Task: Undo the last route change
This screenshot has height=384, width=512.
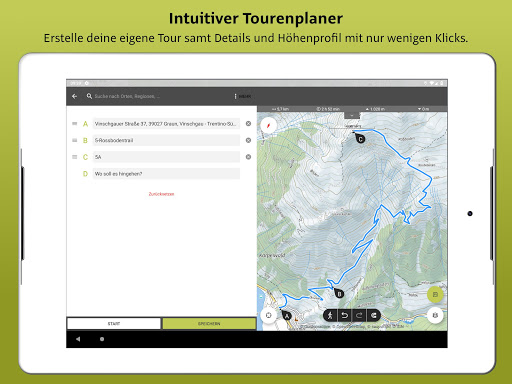Action: (x=345, y=315)
